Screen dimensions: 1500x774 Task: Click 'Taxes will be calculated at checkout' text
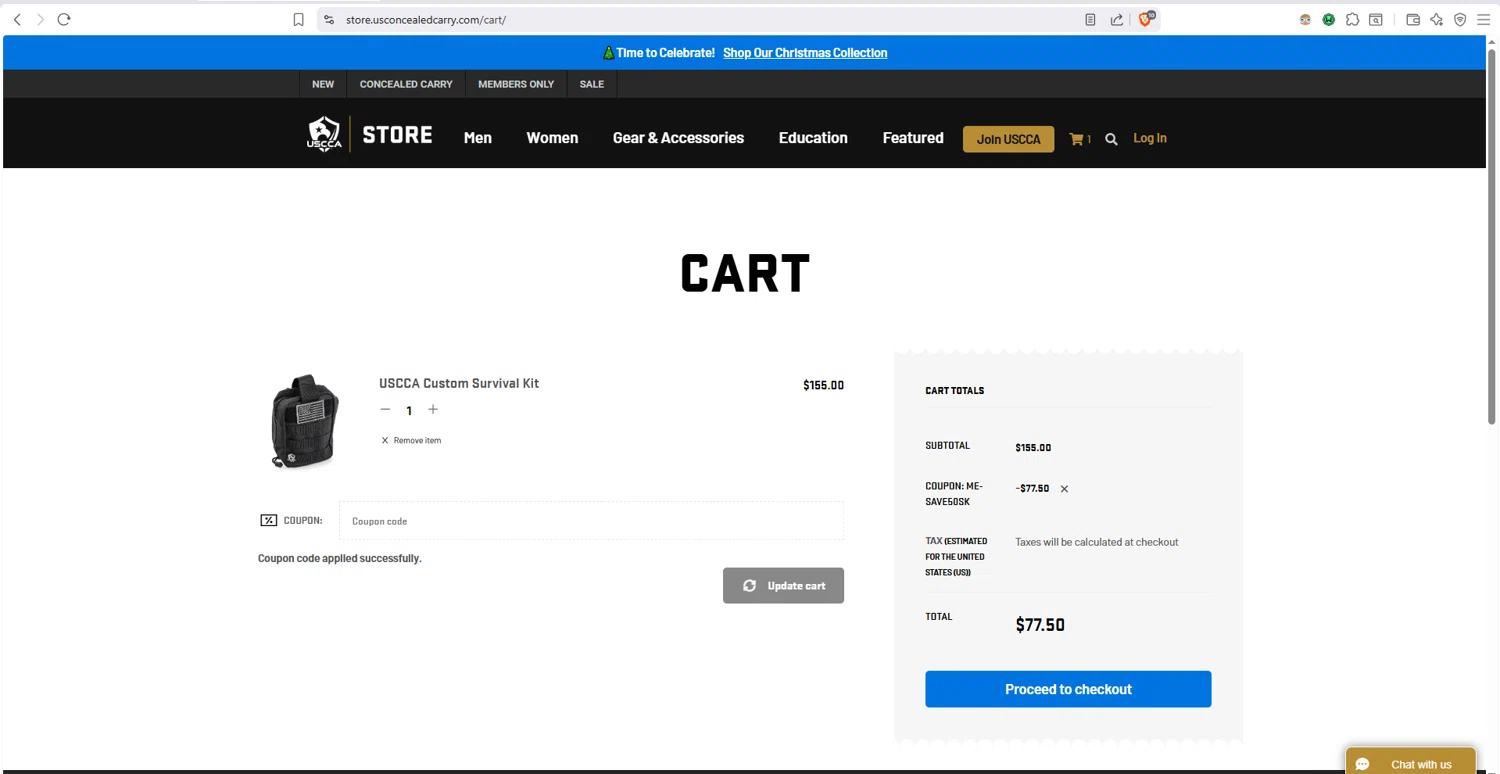[x=1097, y=542]
